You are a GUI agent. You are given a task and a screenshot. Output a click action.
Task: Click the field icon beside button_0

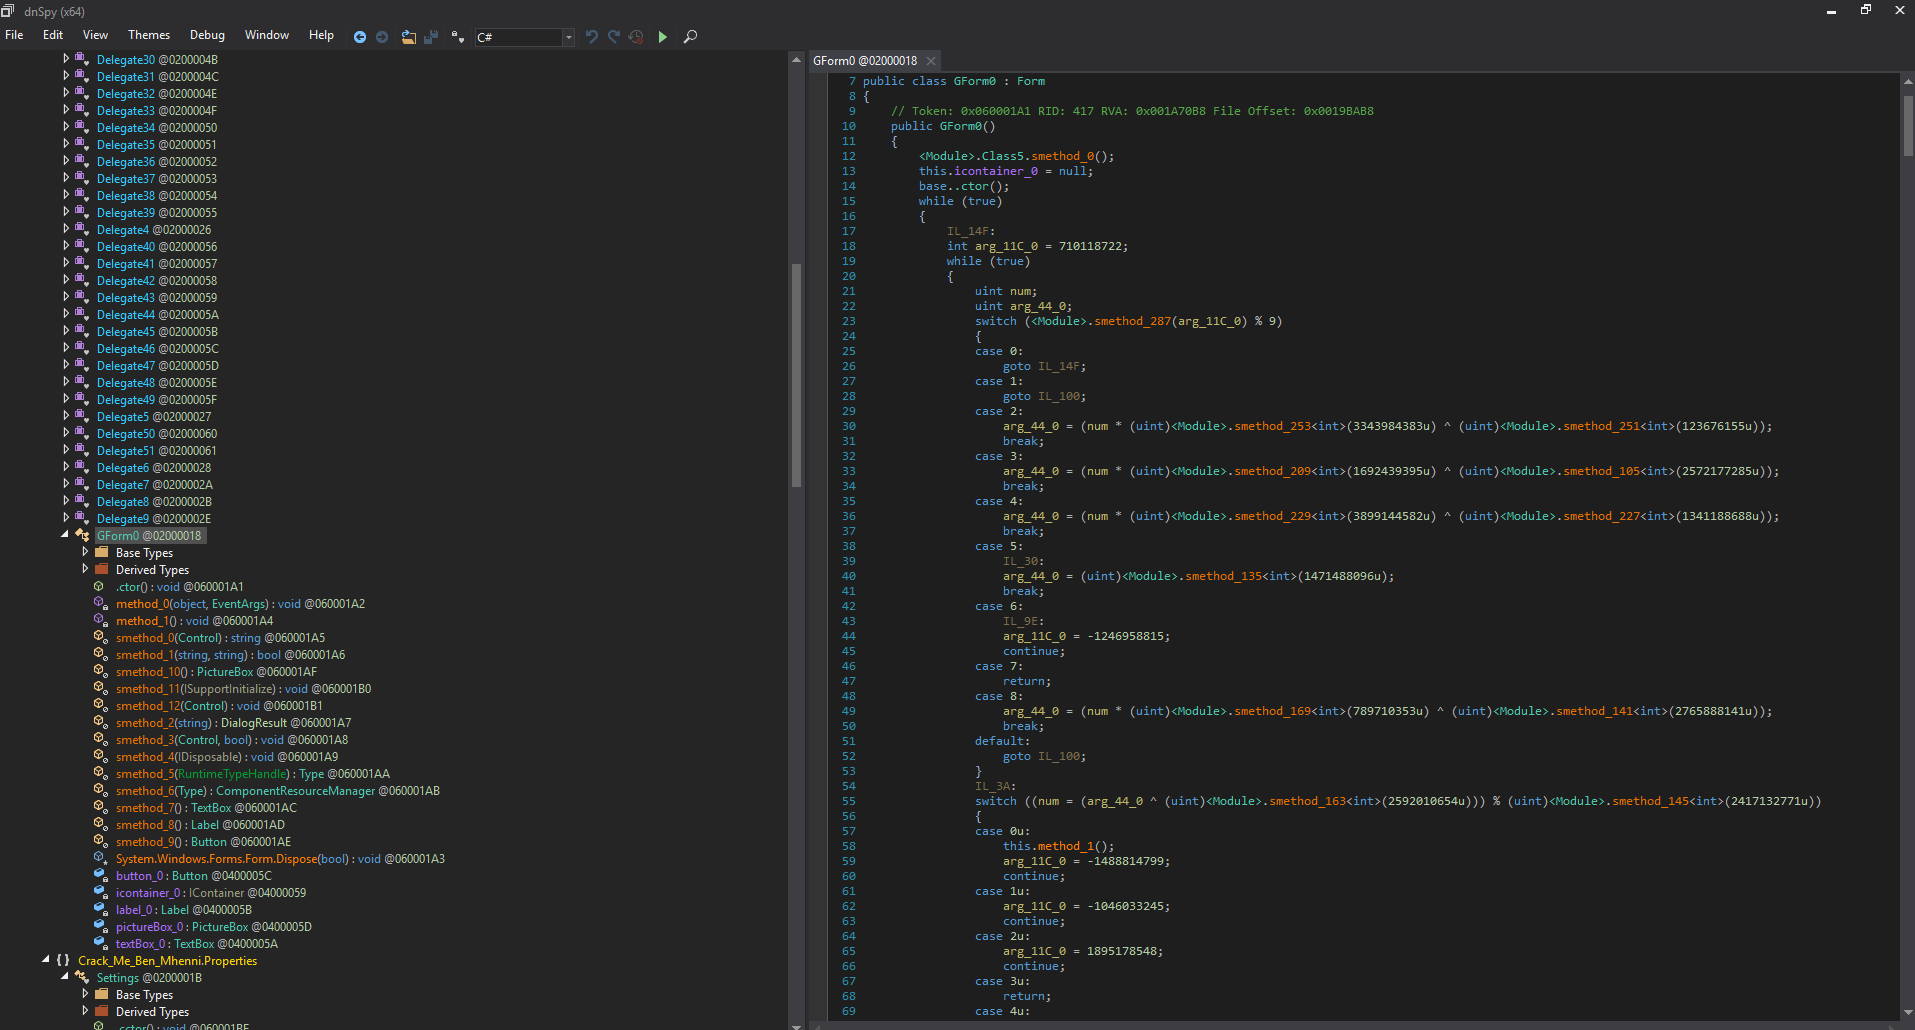(x=100, y=876)
